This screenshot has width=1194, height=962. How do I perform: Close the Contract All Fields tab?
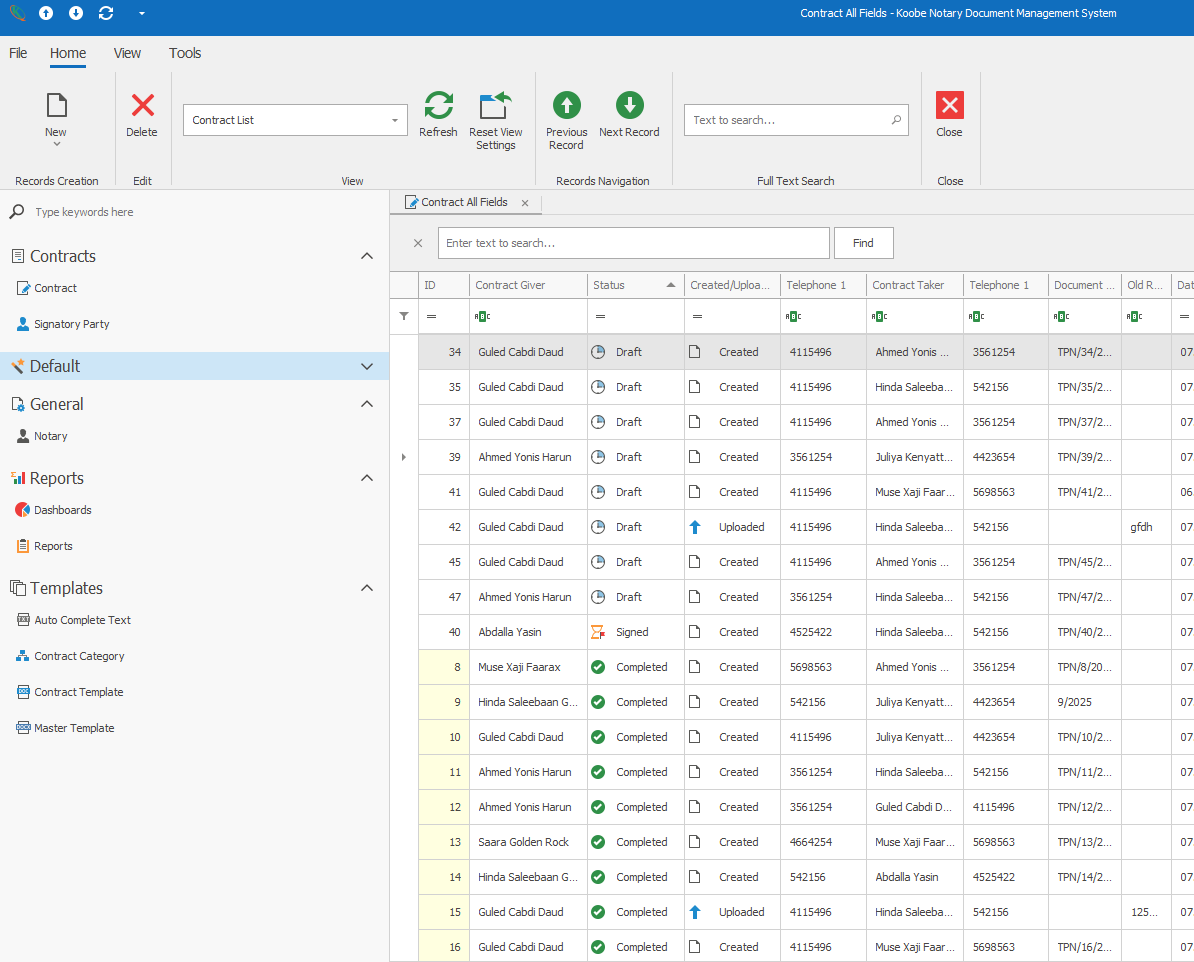coord(525,203)
